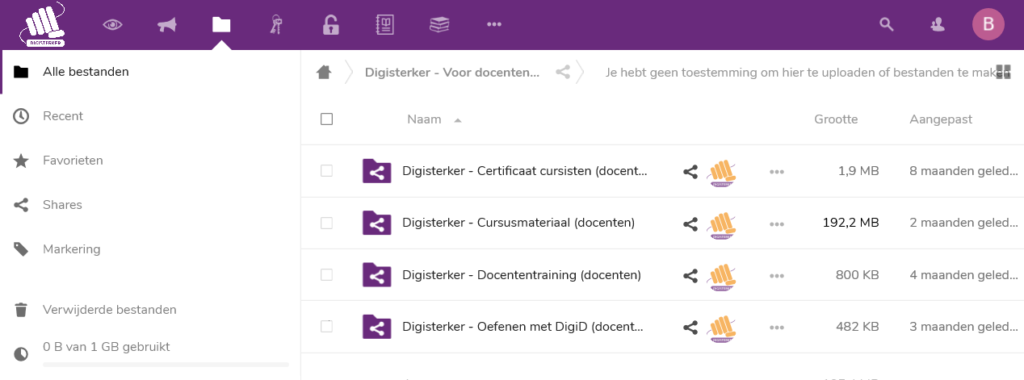Click the quota icon beside 0 B van 1 GB
This screenshot has width=1024, height=380.
21,354
